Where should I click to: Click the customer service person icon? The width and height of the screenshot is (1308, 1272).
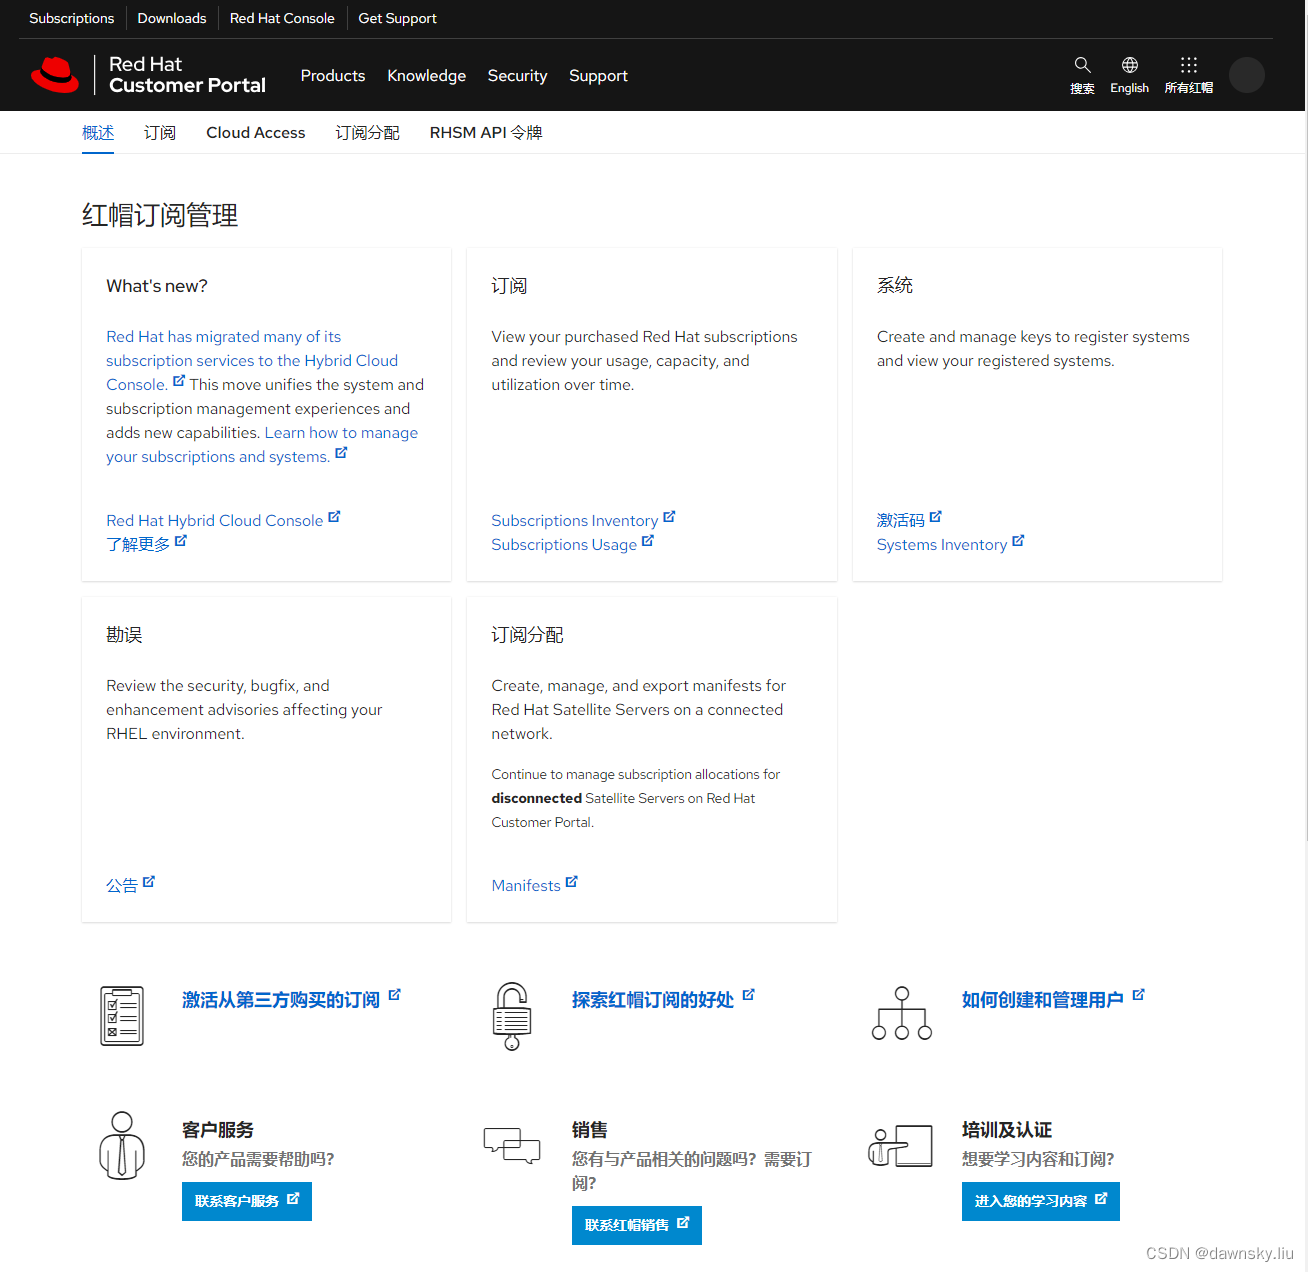[x=122, y=1145]
